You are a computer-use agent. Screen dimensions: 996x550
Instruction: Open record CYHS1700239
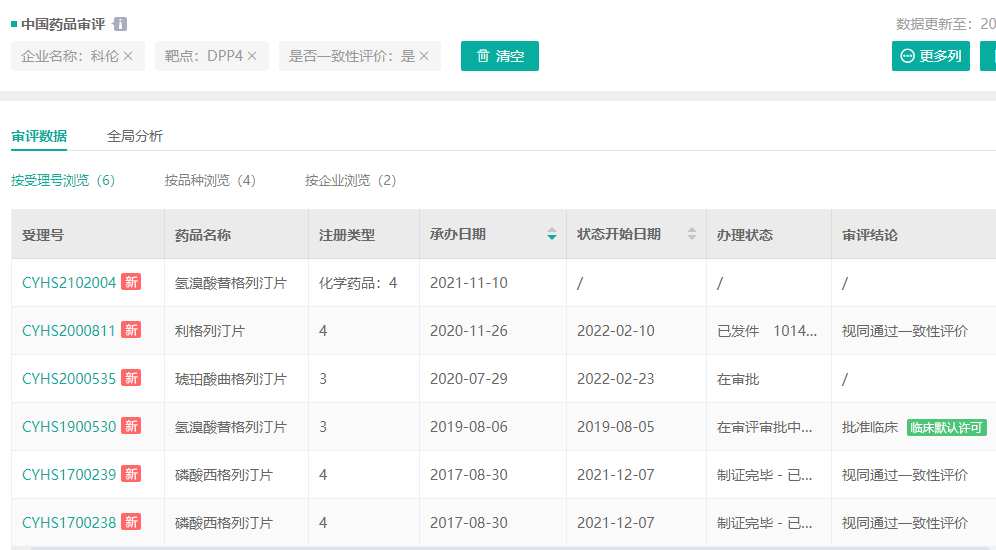(69, 475)
